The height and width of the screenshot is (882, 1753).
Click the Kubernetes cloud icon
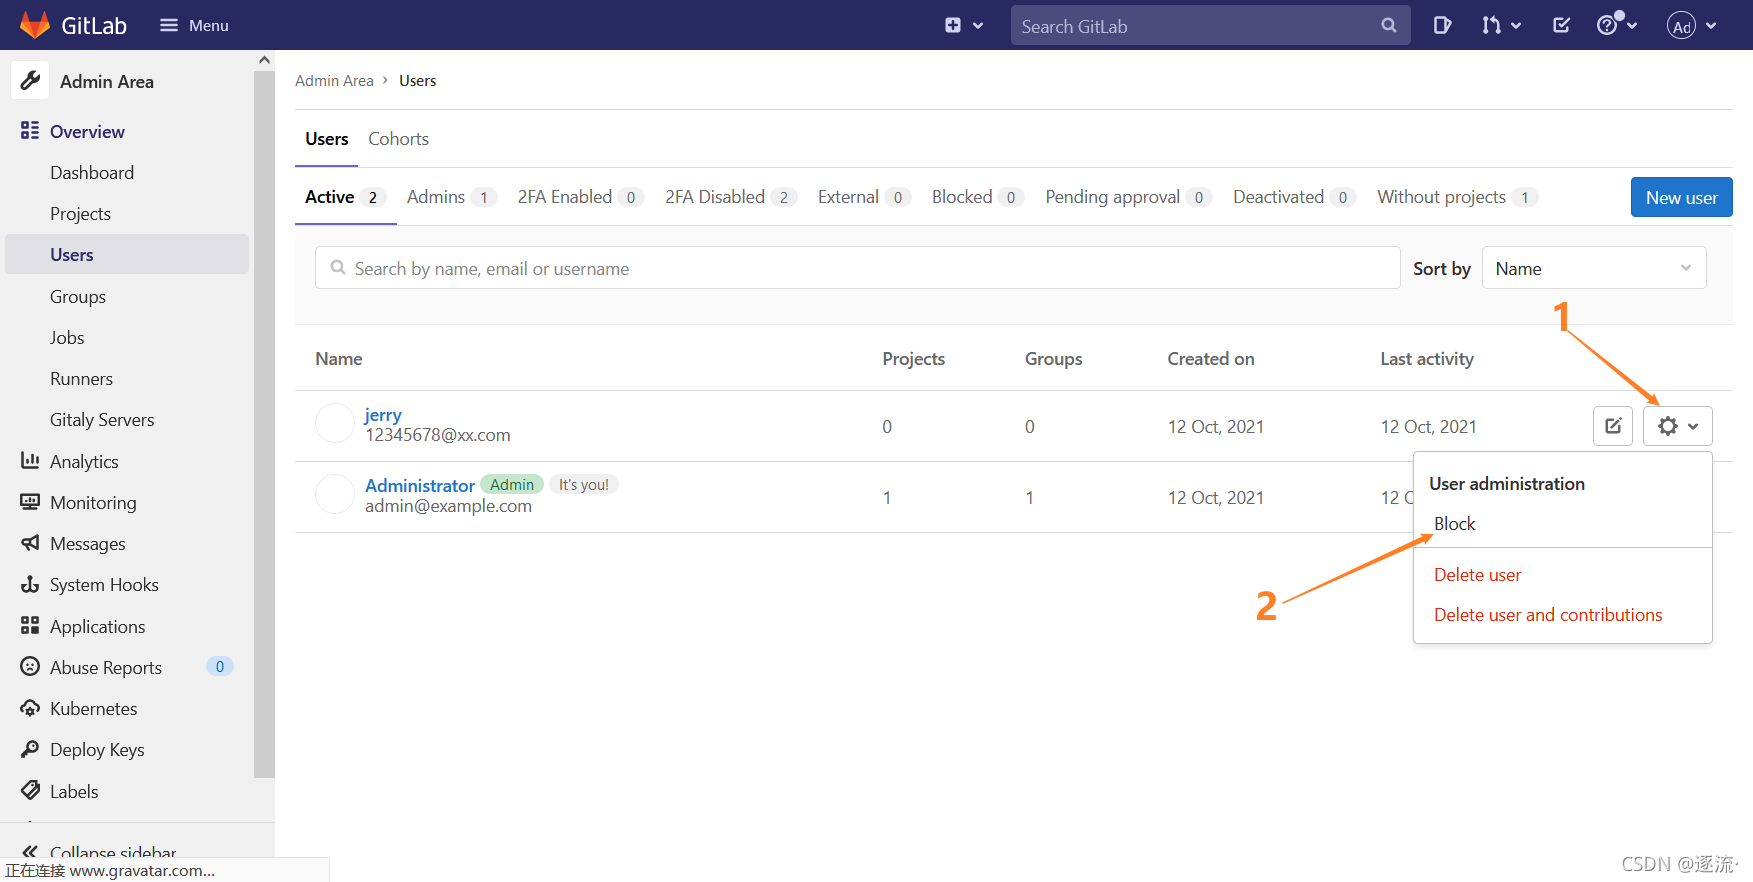click(30, 708)
